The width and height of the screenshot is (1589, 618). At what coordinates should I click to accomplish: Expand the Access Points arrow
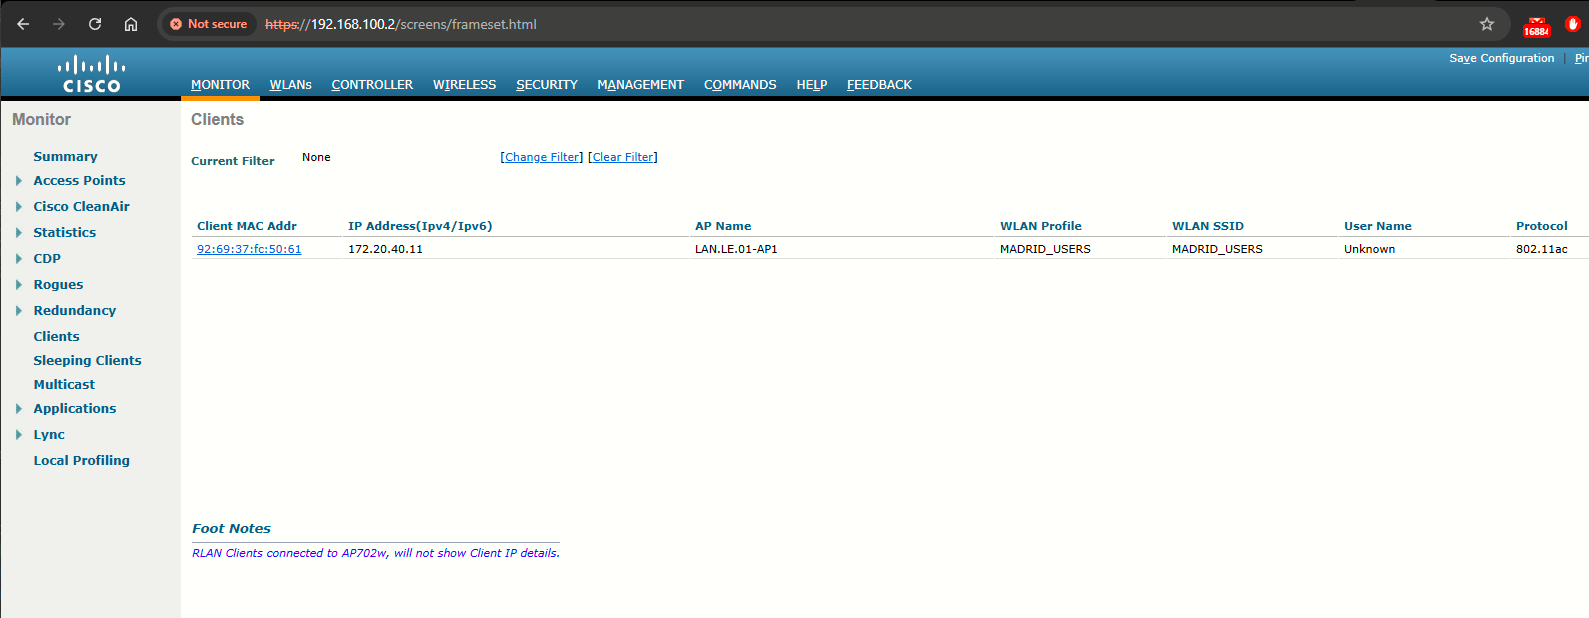click(19, 181)
